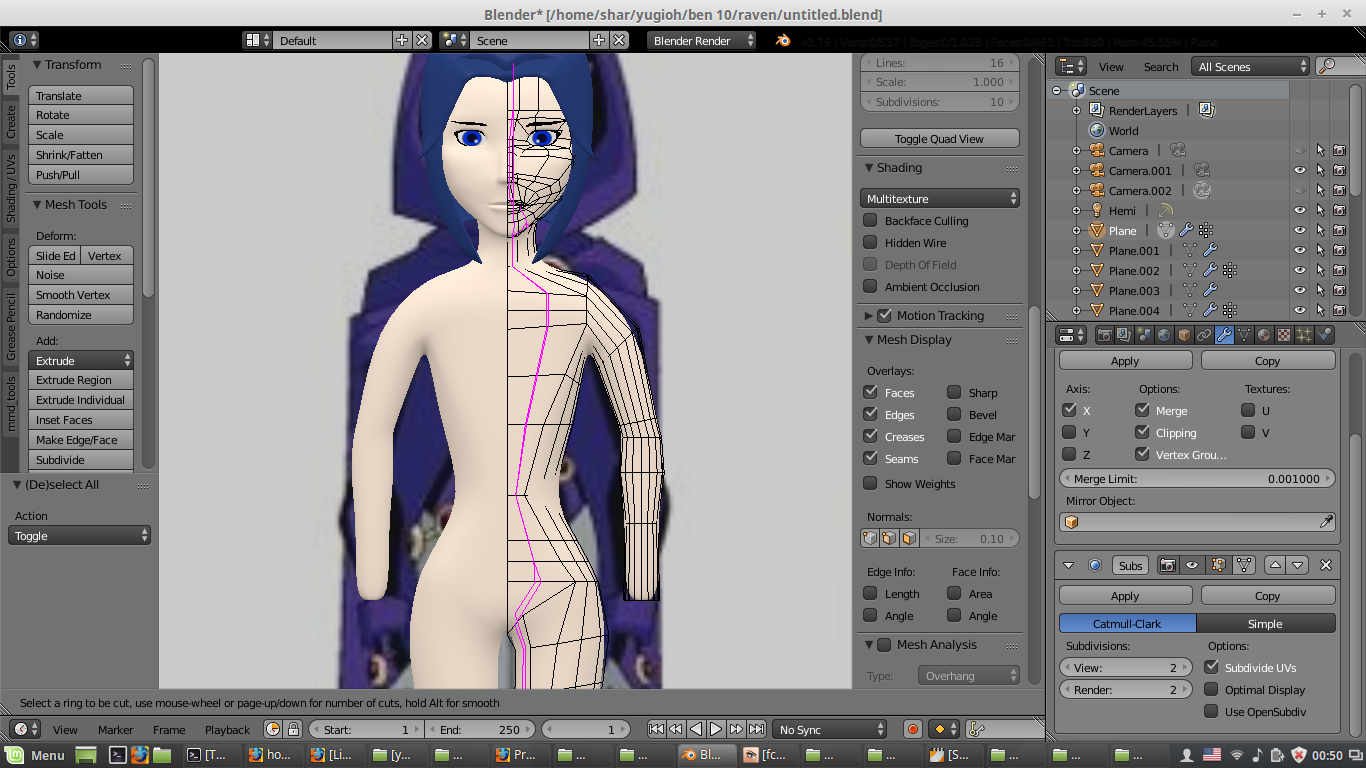Open All Scenes outliner filter dropdown
This screenshot has width=1366, height=768.
[x=1251, y=66]
